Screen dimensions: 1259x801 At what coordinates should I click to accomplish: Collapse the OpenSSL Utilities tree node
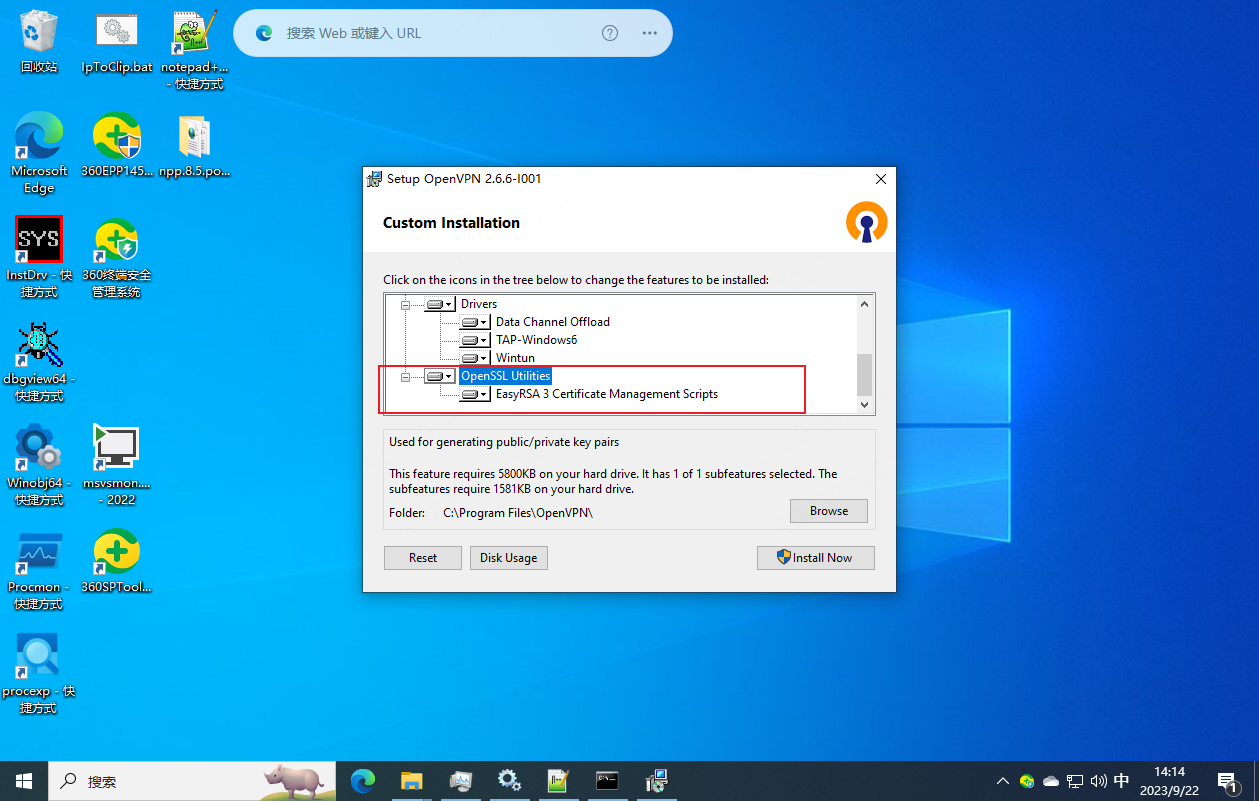[406, 376]
